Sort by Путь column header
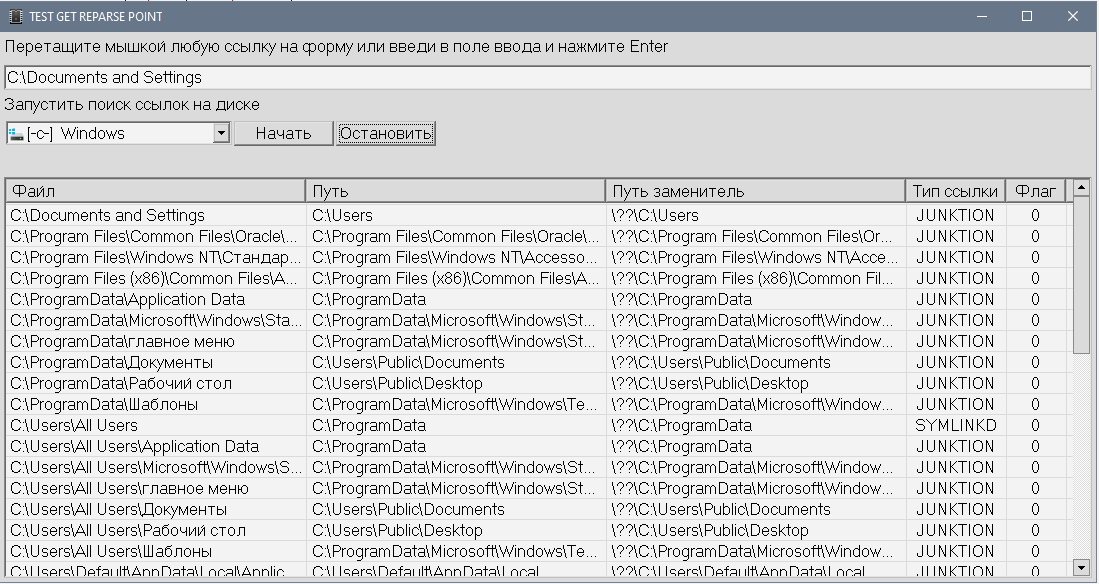This screenshot has height=584, width=1099. [455, 191]
